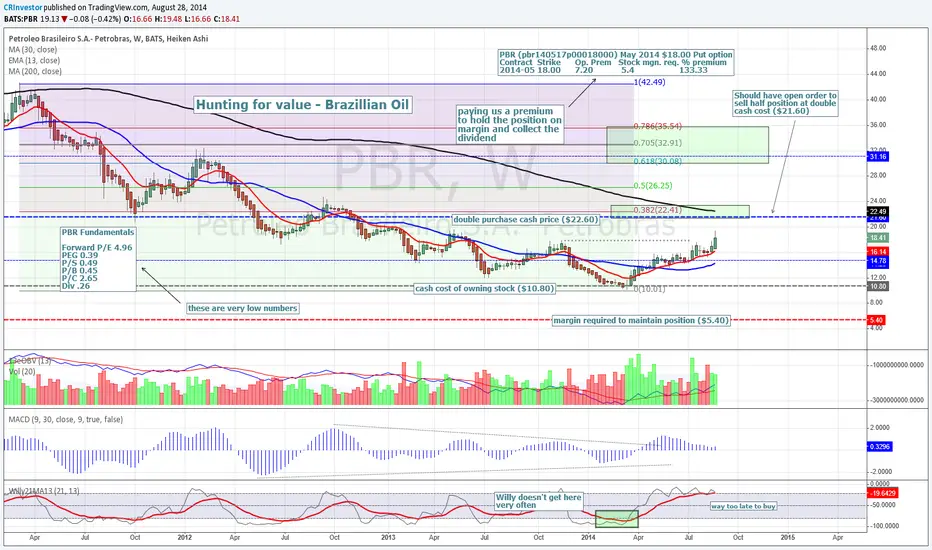Select the MA (200, close) legend
This screenshot has width=932, height=550.
(x=35, y=71)
